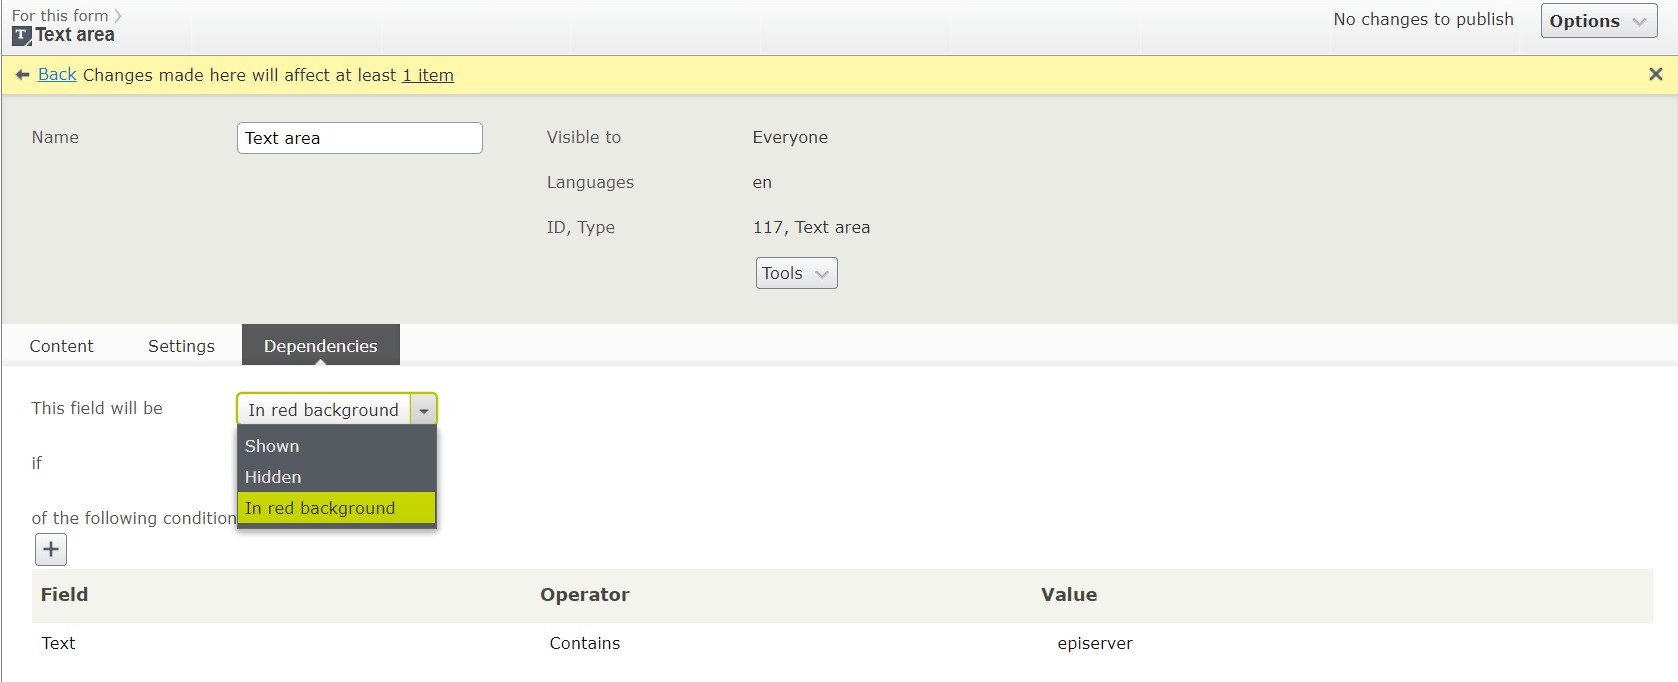The width and height of the screenshot is (1678, 682).
Task: Click the Name input field
Action: (x=359, y=138)
